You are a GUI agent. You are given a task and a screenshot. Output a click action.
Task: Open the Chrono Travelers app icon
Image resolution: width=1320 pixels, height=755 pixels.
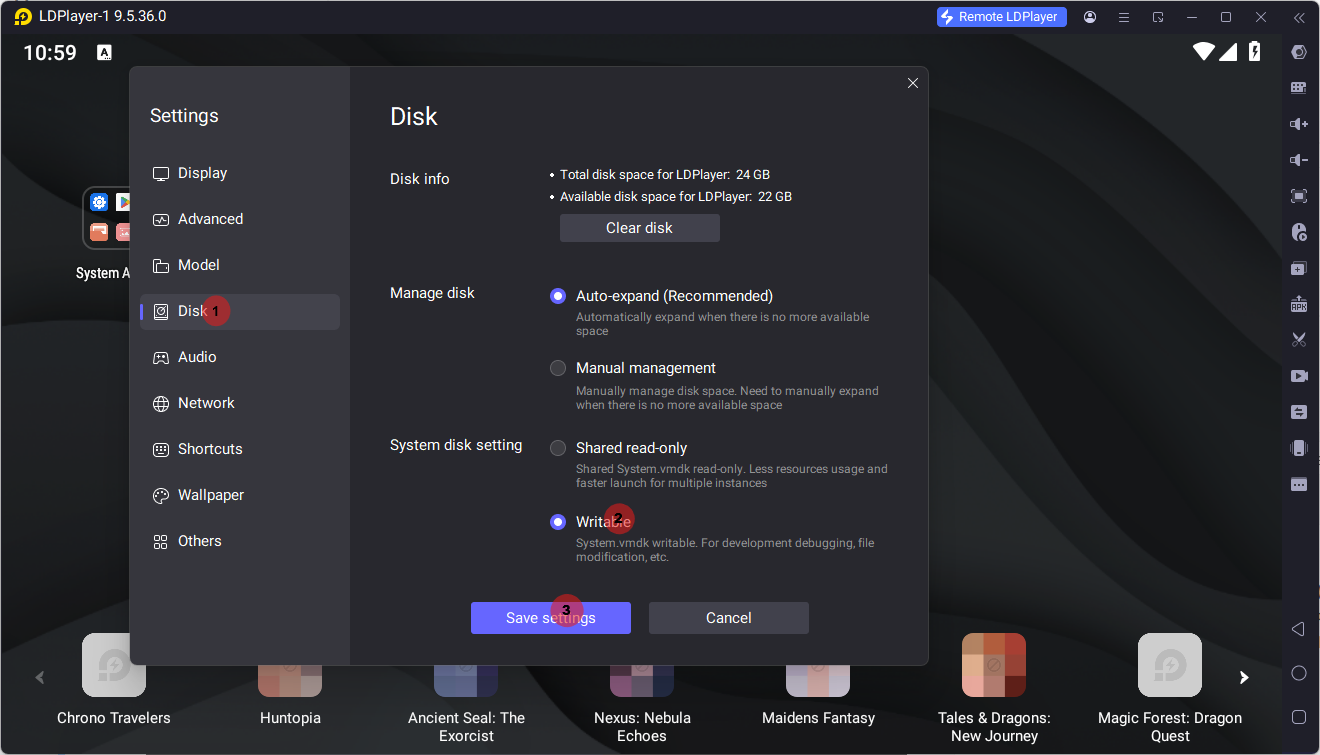coord(114,665)
